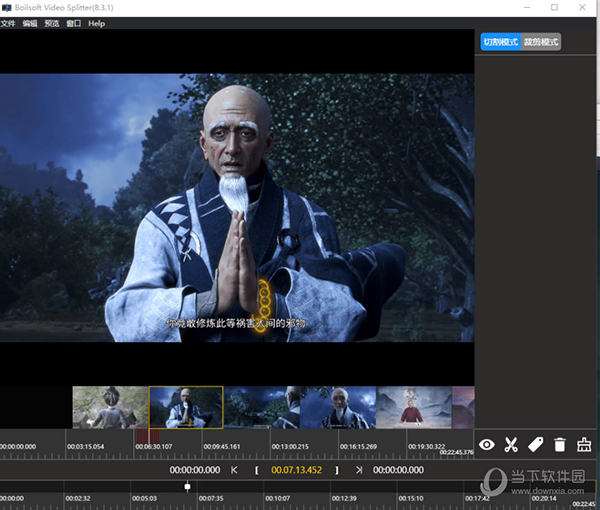The image size is (600, 510).
Task: Click the 00:15:10 mark on lower timeline
Action: click(411, 499)
